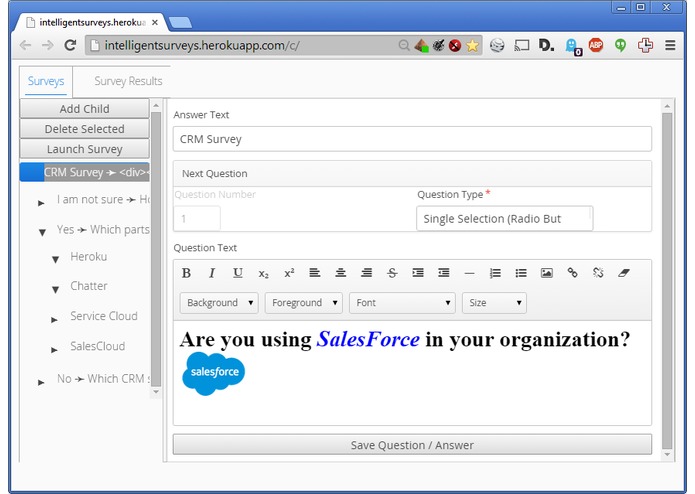695x494 pixels.
Task: Insert a numbered list
Action: click(495, 273)
